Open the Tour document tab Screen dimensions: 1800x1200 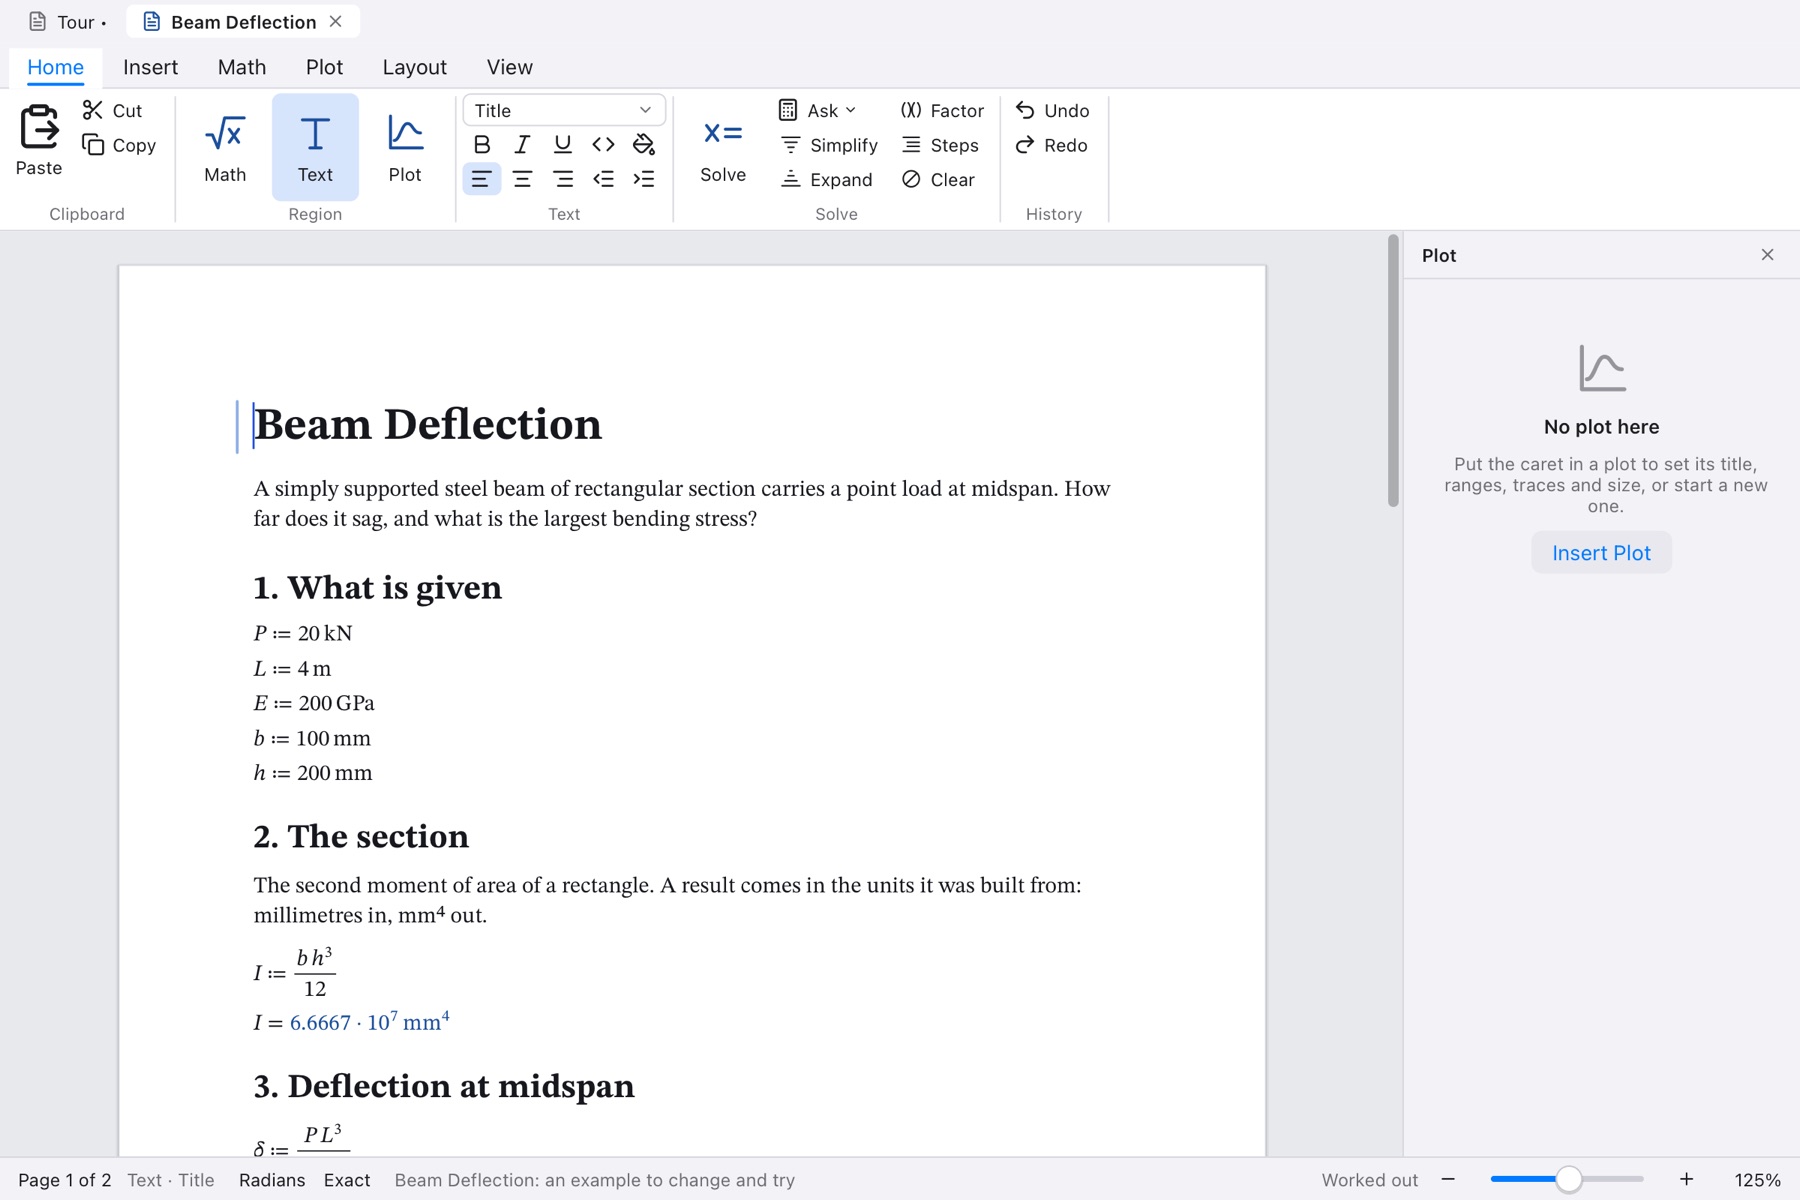tap(67, 22)
